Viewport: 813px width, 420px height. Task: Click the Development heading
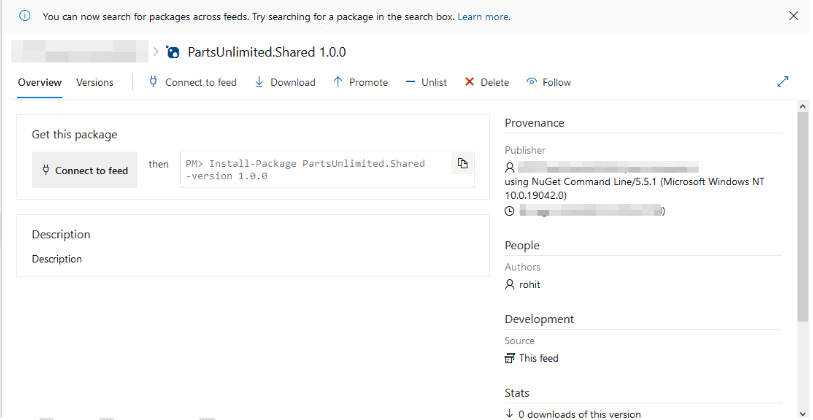[x=539, y=319]
